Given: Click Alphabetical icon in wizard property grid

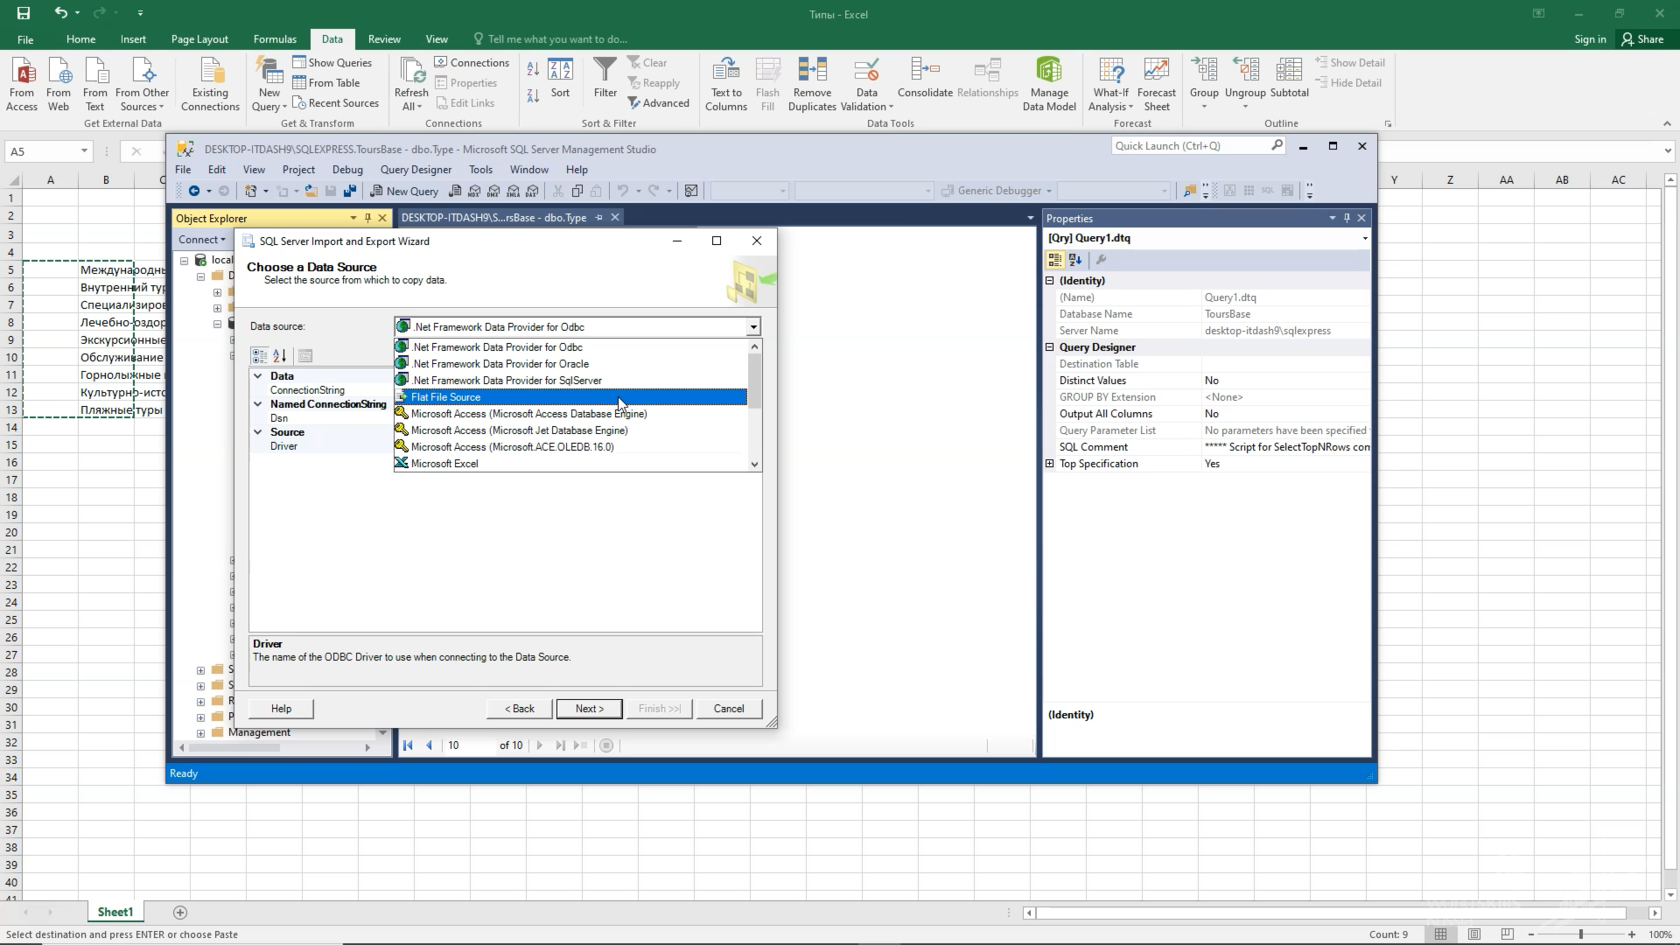Looking at the screenshot, I should tap(280, 356).
